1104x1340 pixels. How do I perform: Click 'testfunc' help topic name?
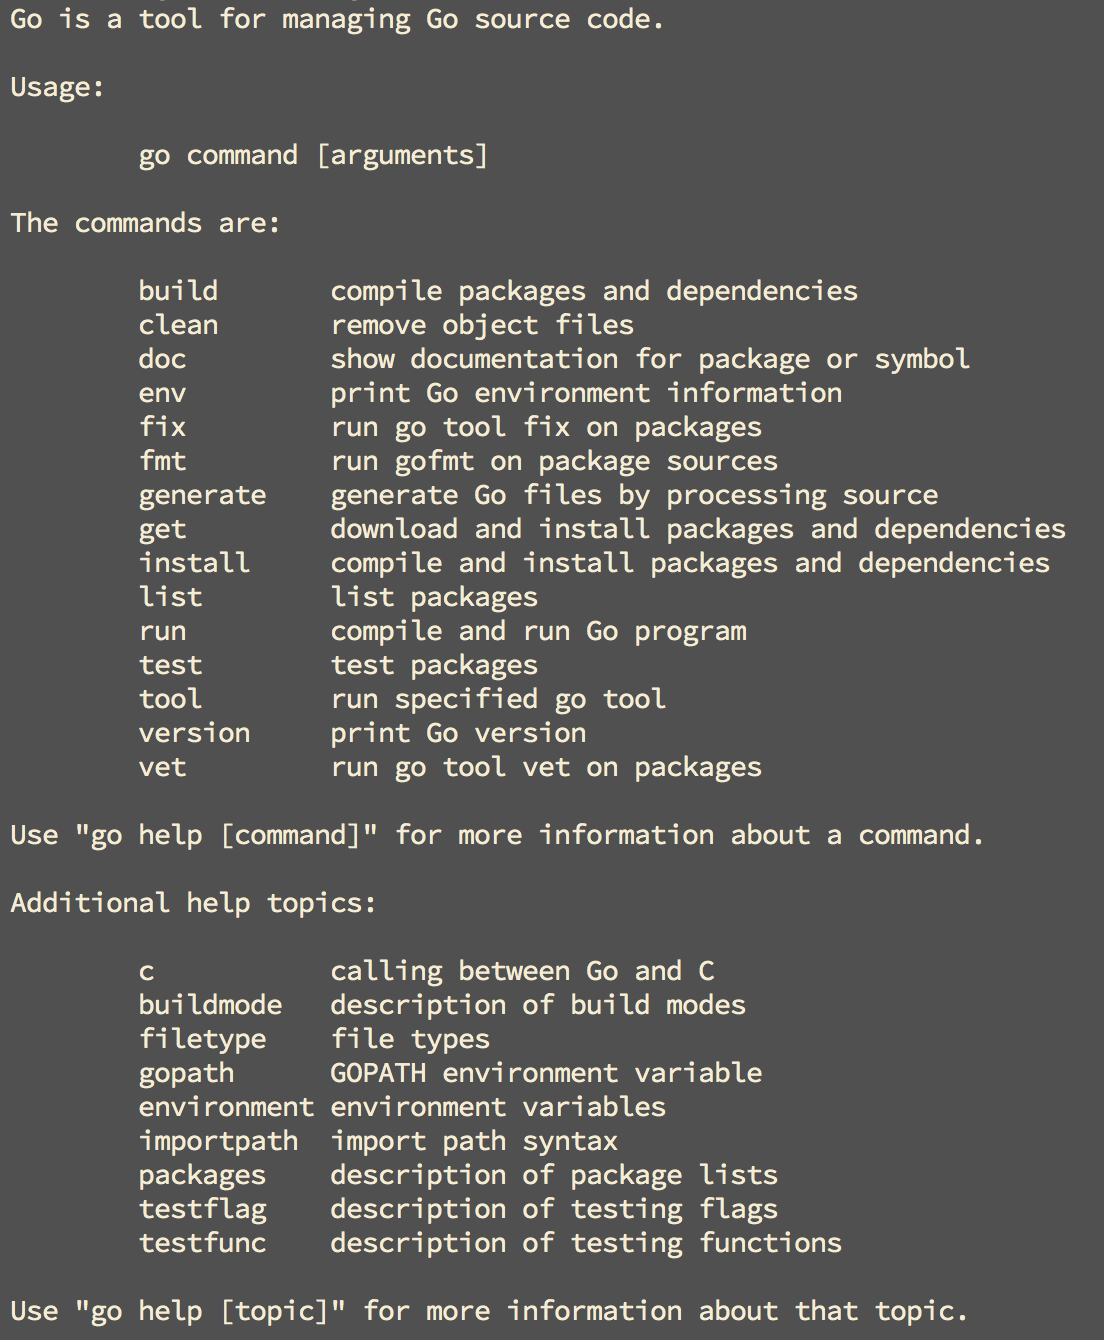pyautogui.click(x=202, y=1243)
